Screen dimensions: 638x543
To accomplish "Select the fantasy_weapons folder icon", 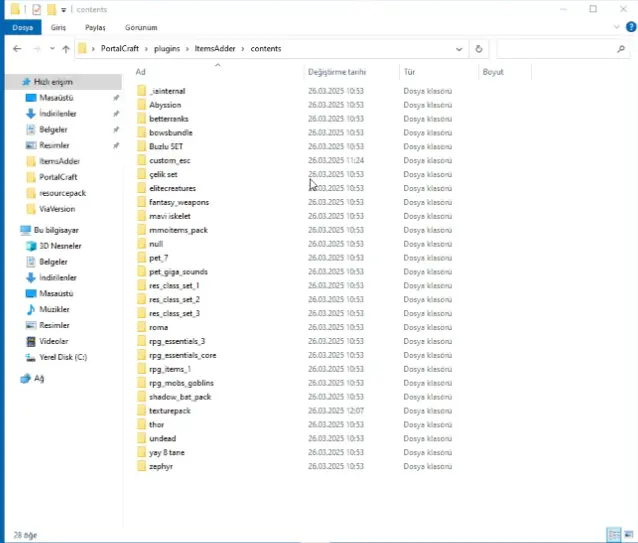I will [x=141, y=202].
